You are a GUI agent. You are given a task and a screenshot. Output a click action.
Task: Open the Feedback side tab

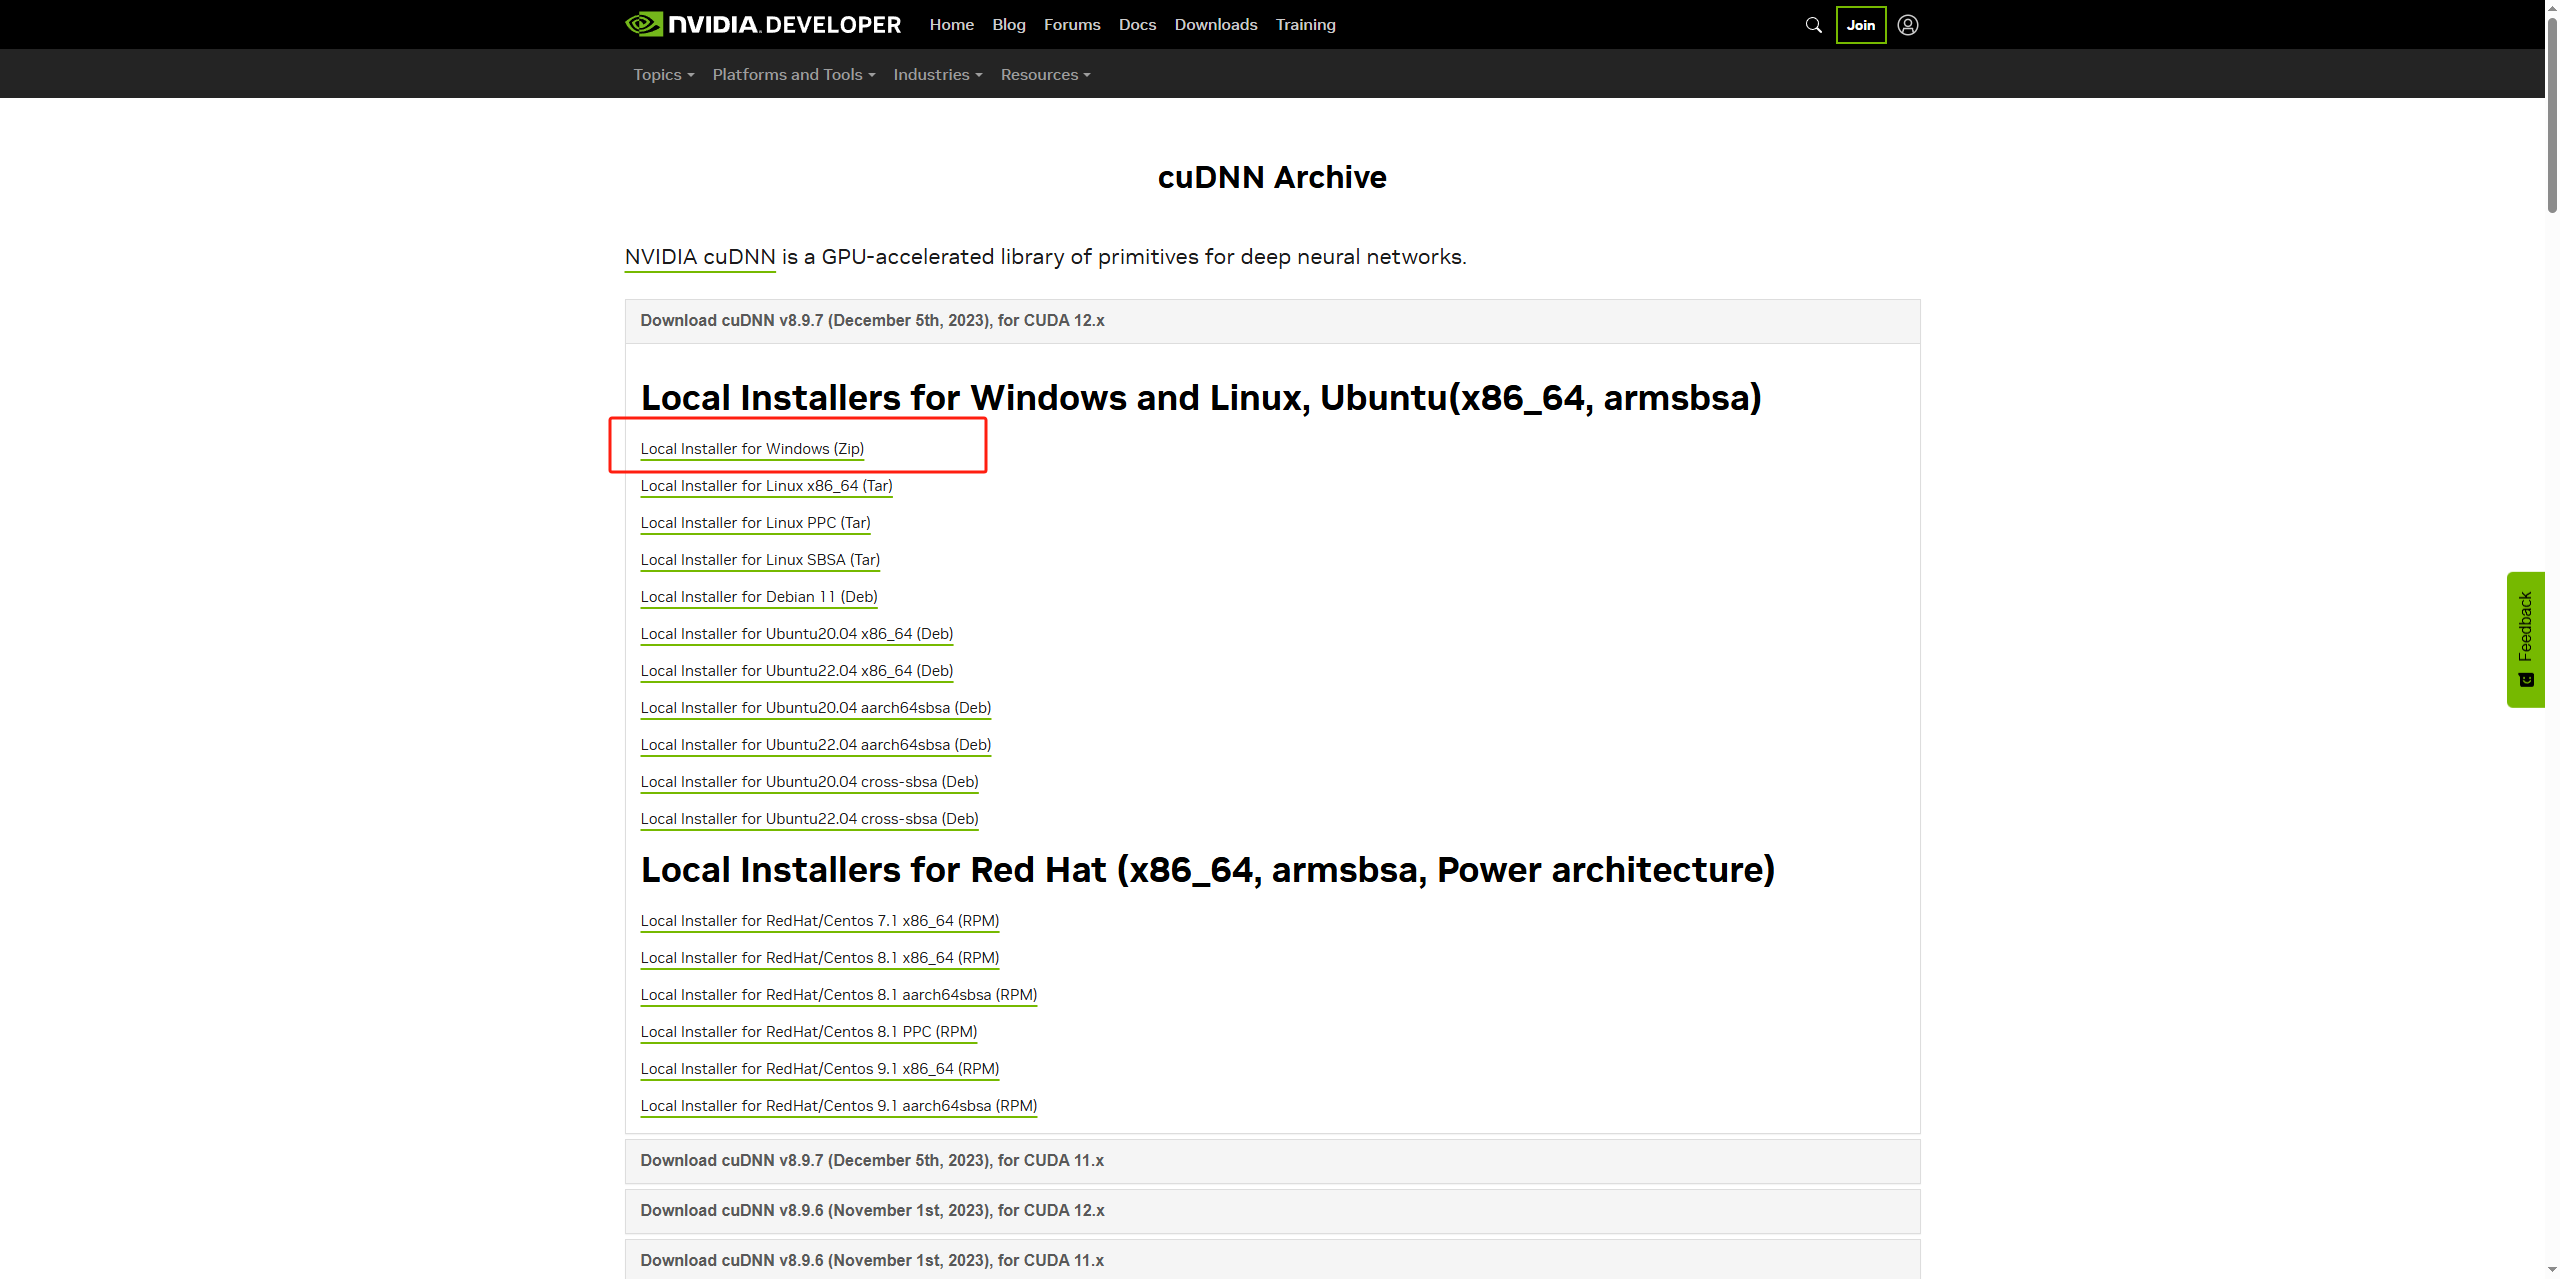click(2525, 639)
